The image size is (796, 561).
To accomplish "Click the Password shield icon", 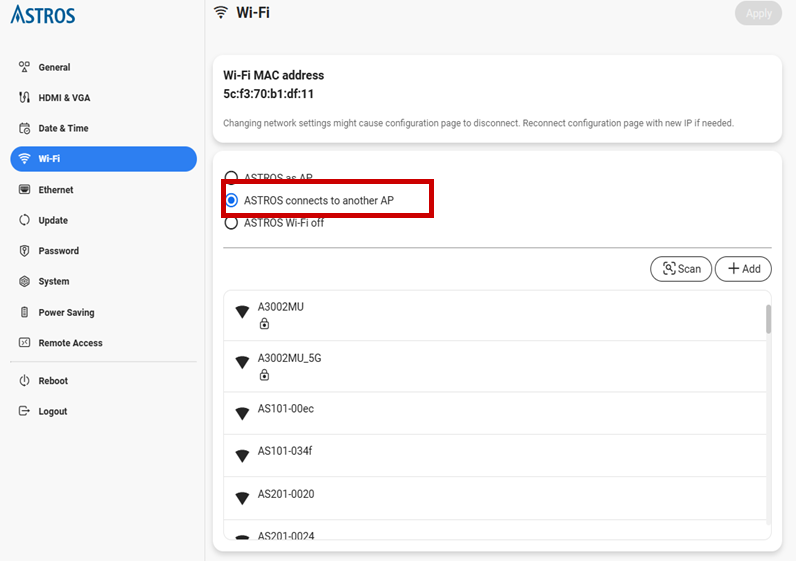I will pyautogui.click(x=25, y=251).
